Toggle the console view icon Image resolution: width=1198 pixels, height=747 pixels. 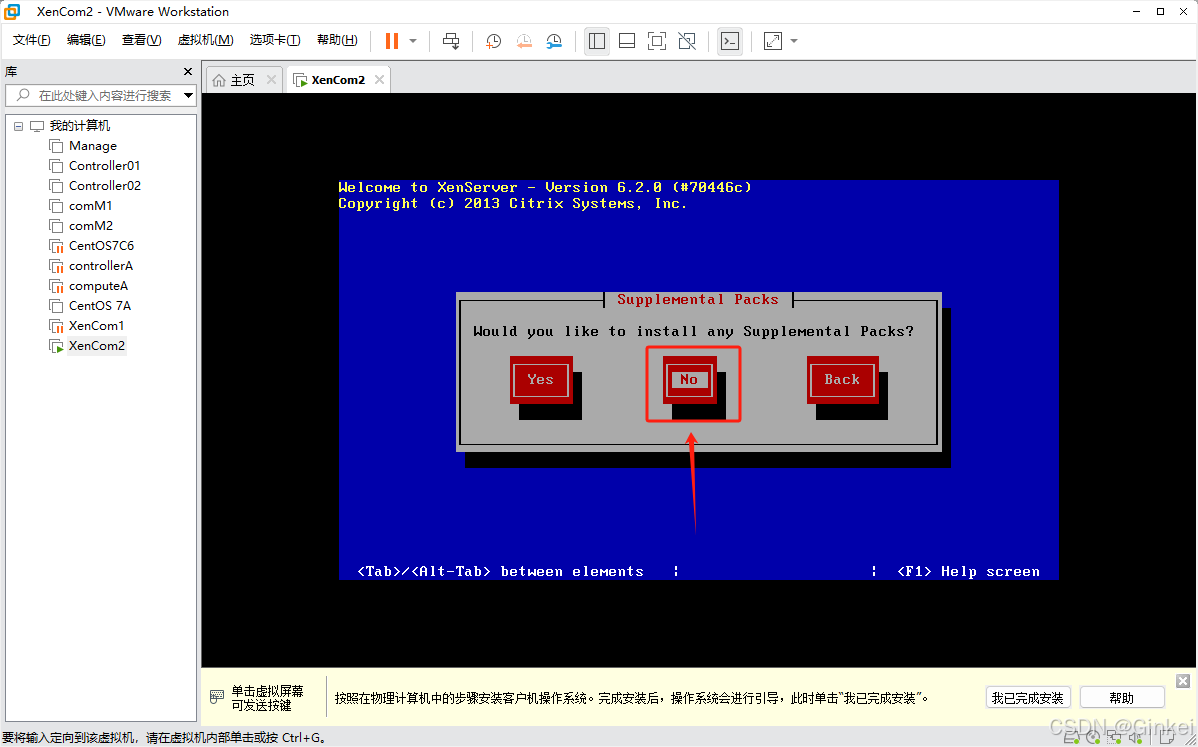(730, 41)
